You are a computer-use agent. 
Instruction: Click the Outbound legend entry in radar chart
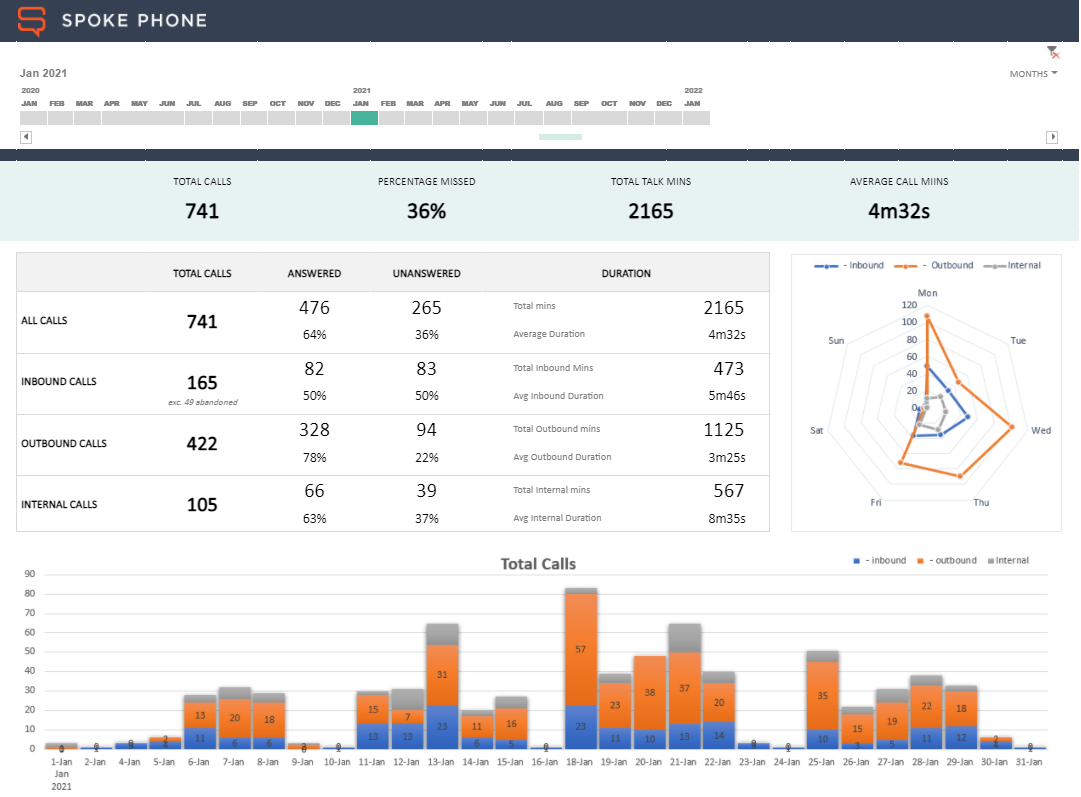[x=934, y=265]
